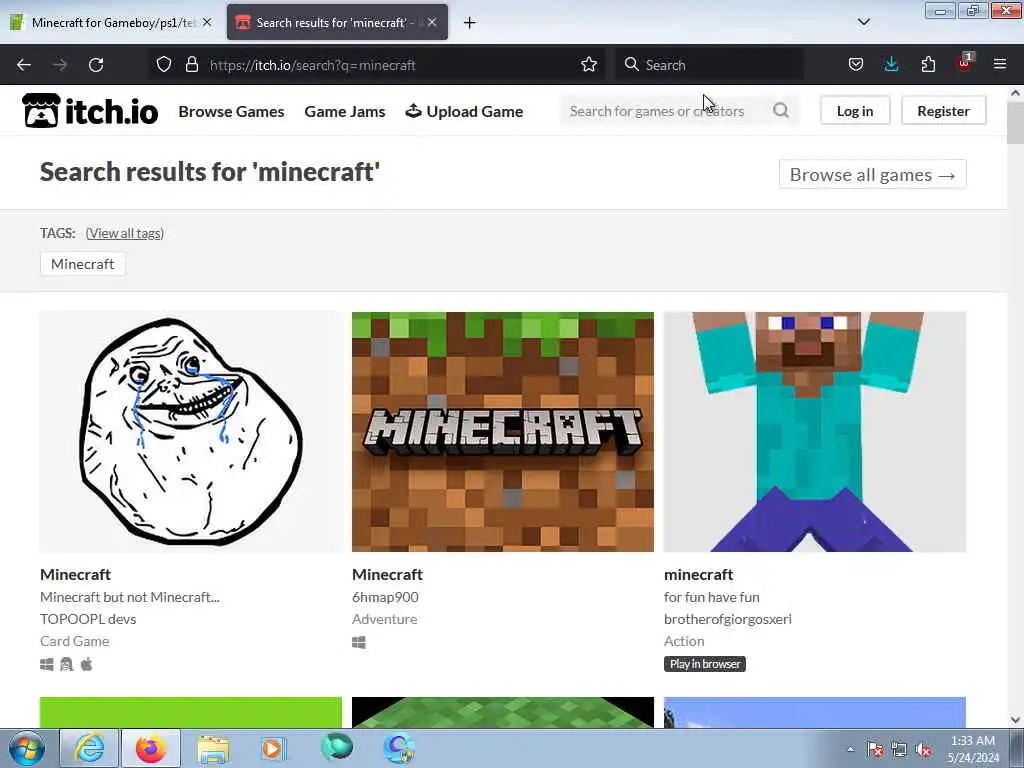
Task: Open TOPOOPL devs creator page
Action: (88, 618)
